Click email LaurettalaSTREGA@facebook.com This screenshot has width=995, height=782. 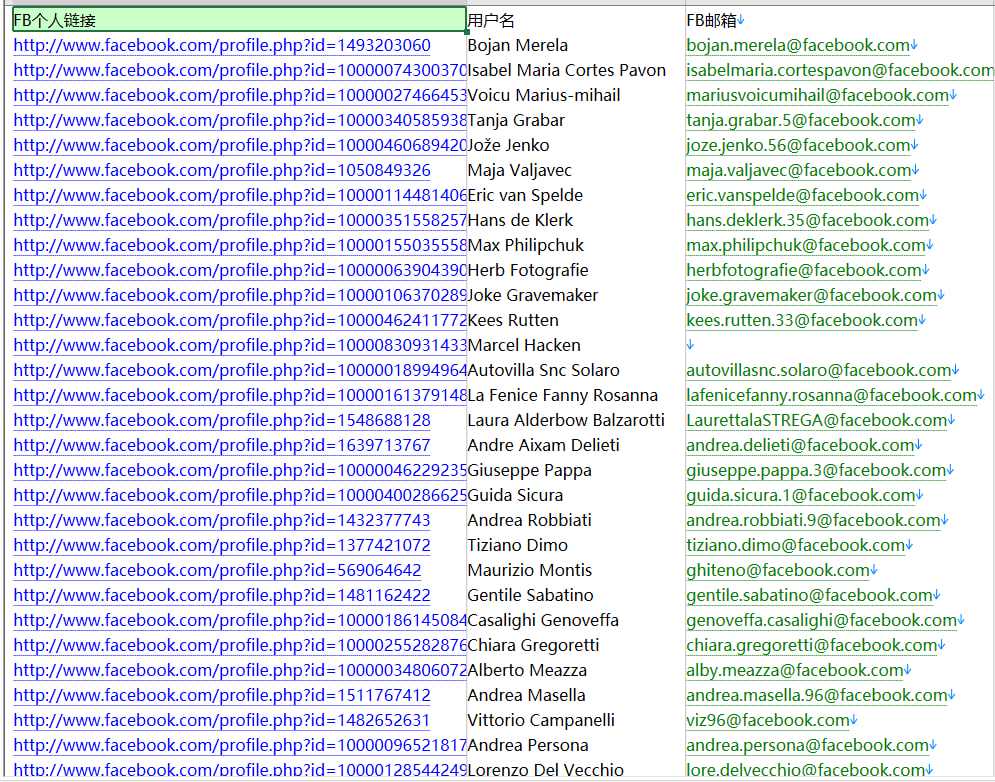pos(817,420)
